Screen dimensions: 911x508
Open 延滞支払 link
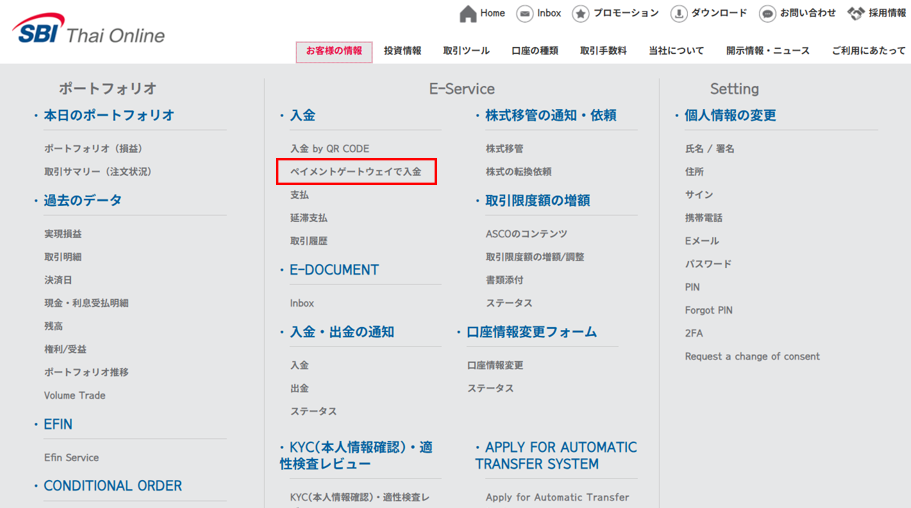tap(309, 218)
